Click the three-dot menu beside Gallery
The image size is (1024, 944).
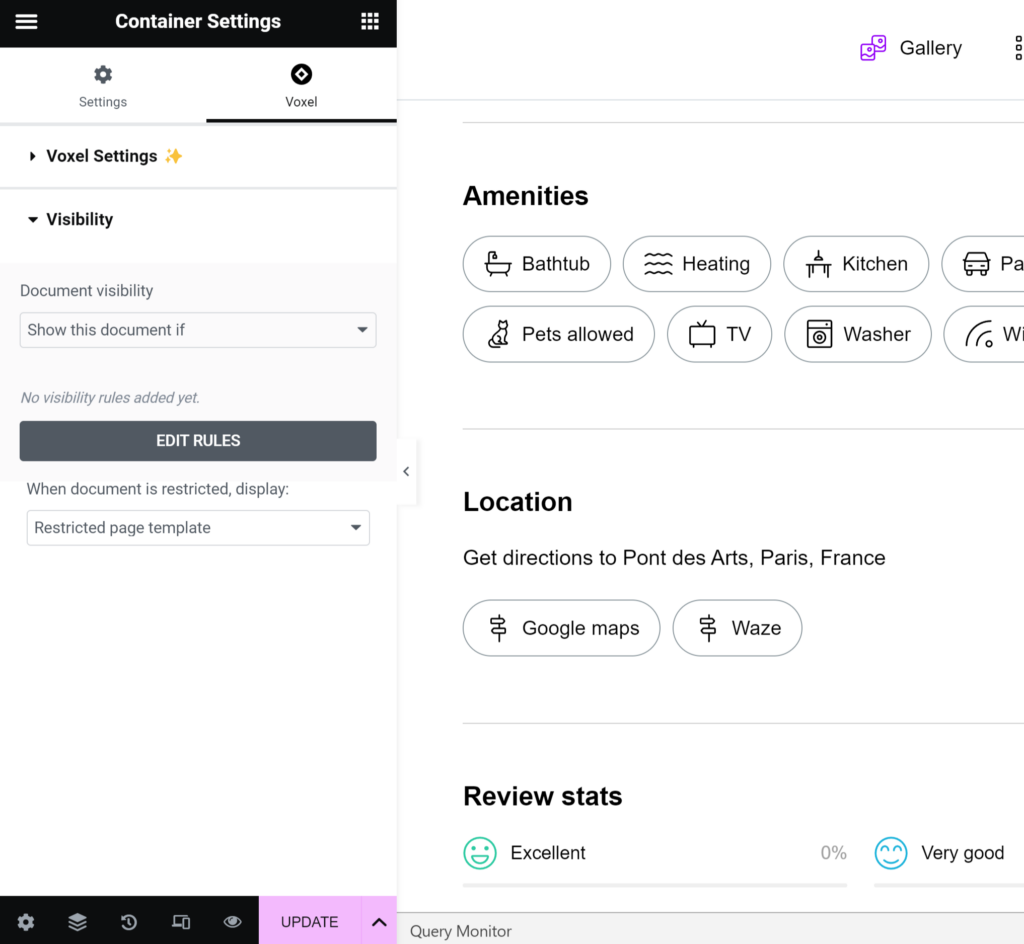[1017, 48]
